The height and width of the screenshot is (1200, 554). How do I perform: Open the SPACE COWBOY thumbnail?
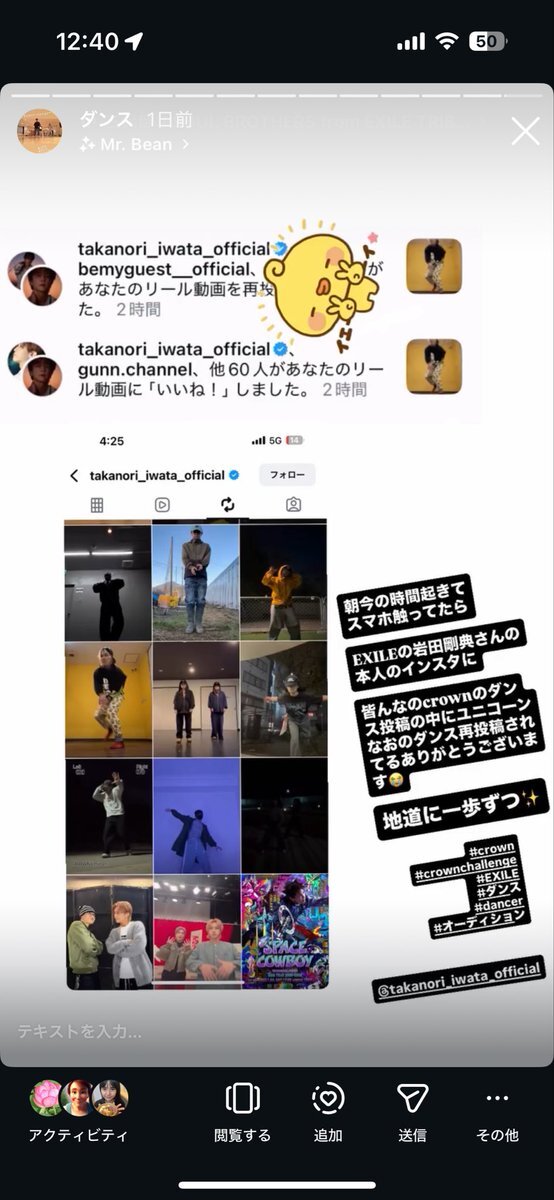pos(284,932)
